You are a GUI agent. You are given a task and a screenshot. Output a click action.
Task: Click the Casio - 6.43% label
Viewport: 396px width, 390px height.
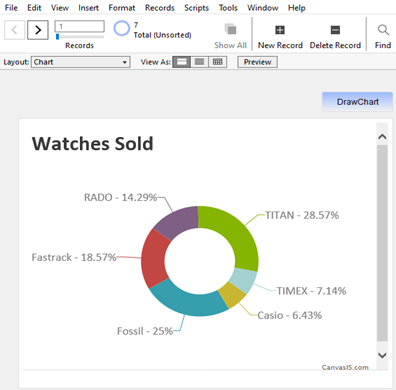click(x=290, y=315)
